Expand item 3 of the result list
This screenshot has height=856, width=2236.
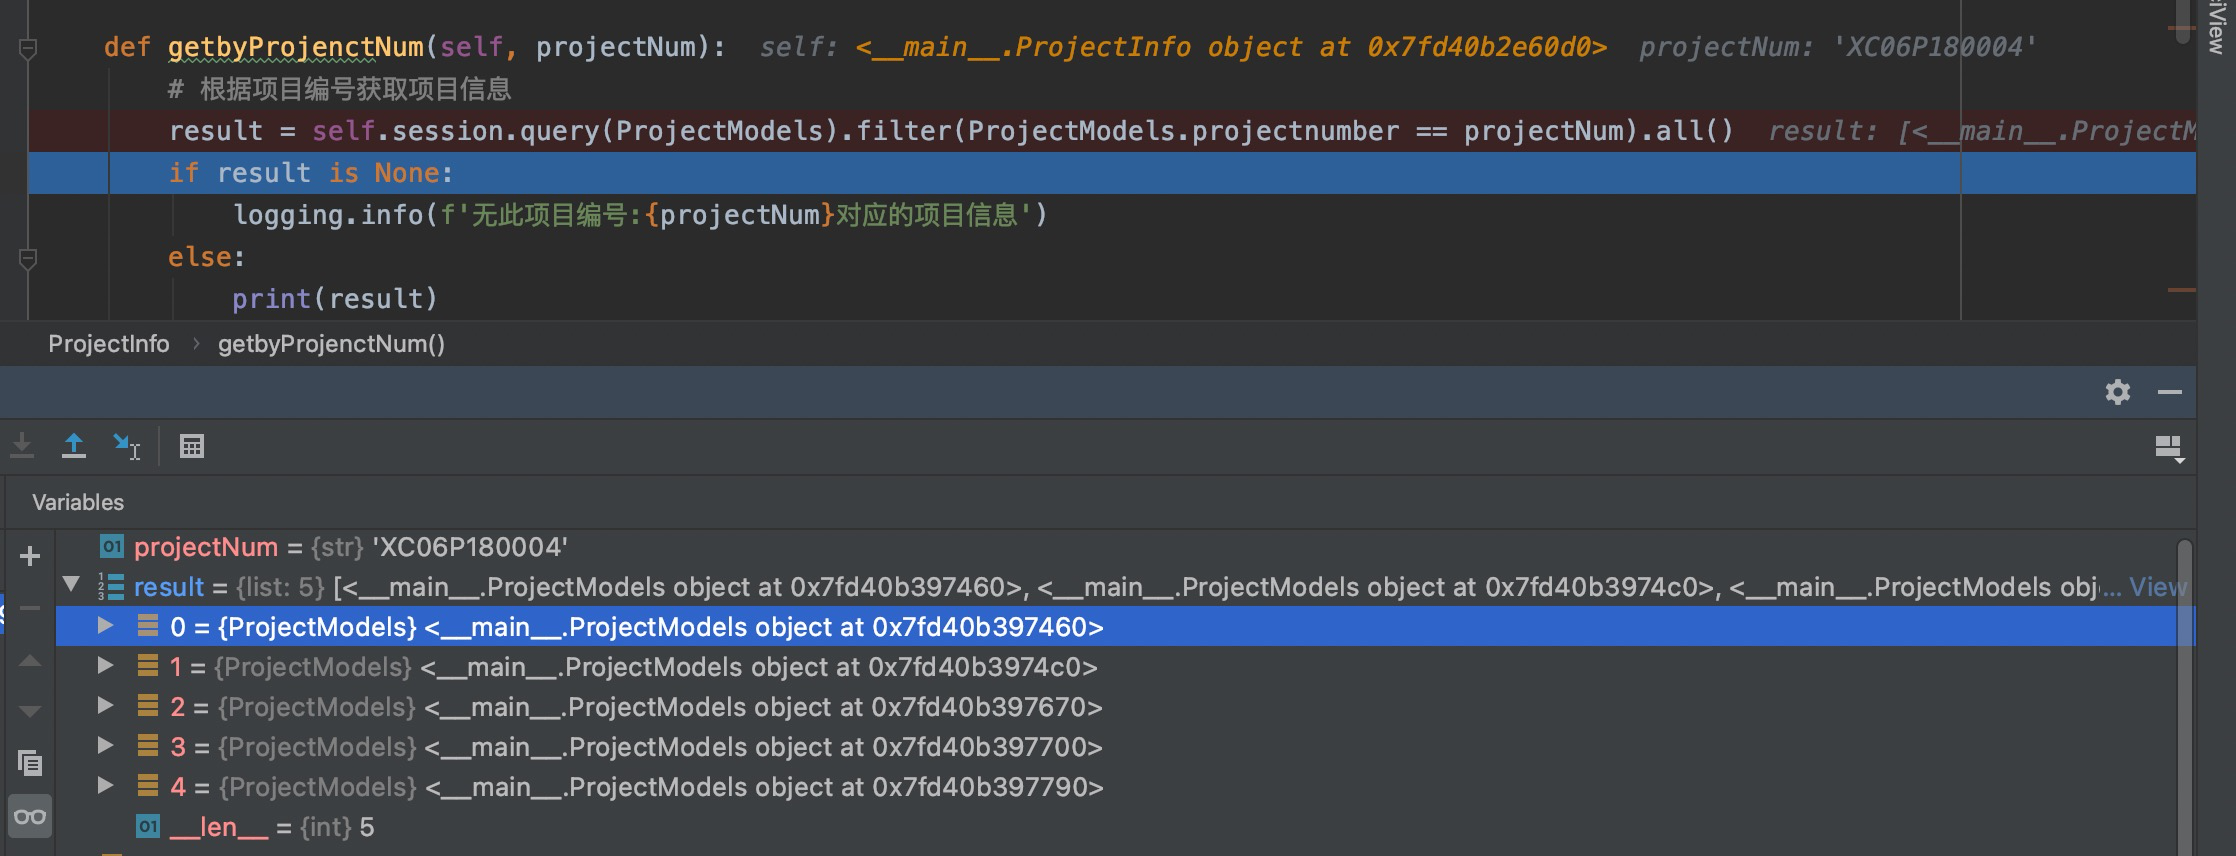coord(105,745)
